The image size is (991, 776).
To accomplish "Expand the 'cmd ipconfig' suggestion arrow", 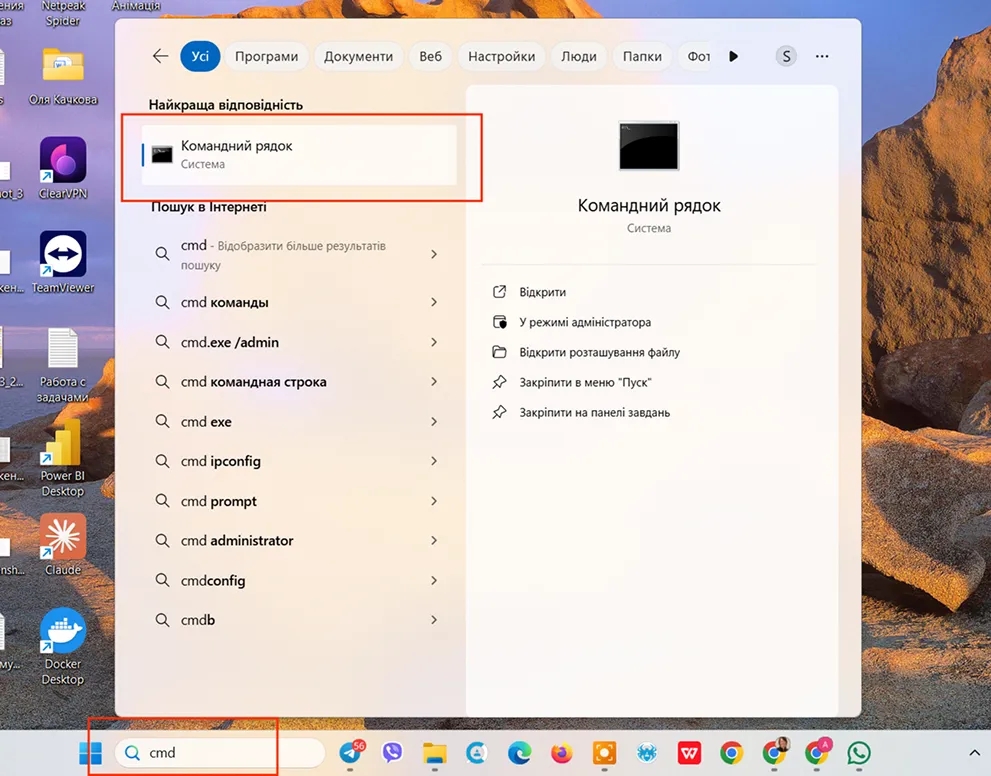I will click(x=434, y=461).
